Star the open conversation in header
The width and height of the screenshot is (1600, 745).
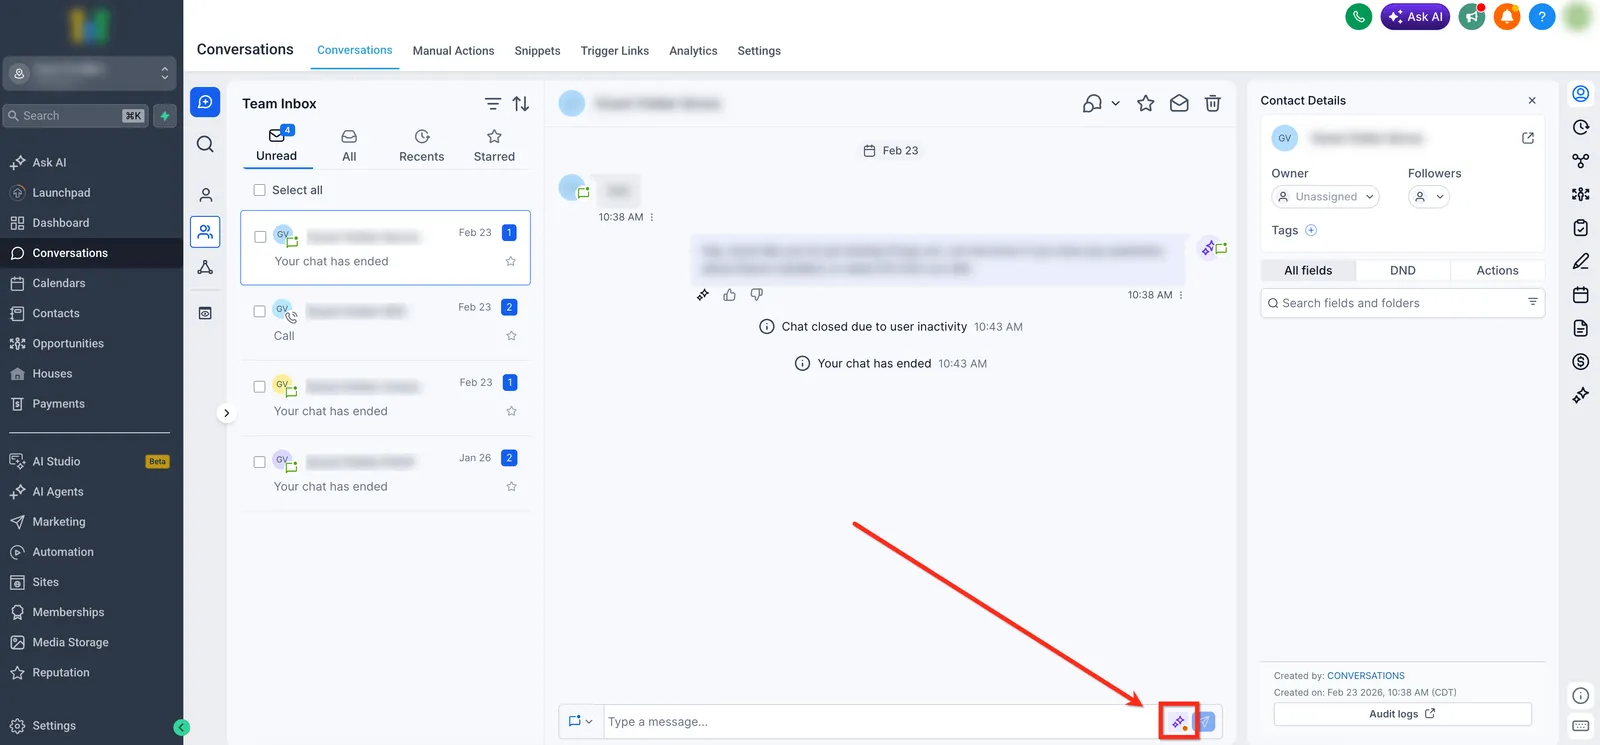point(1146,103)
